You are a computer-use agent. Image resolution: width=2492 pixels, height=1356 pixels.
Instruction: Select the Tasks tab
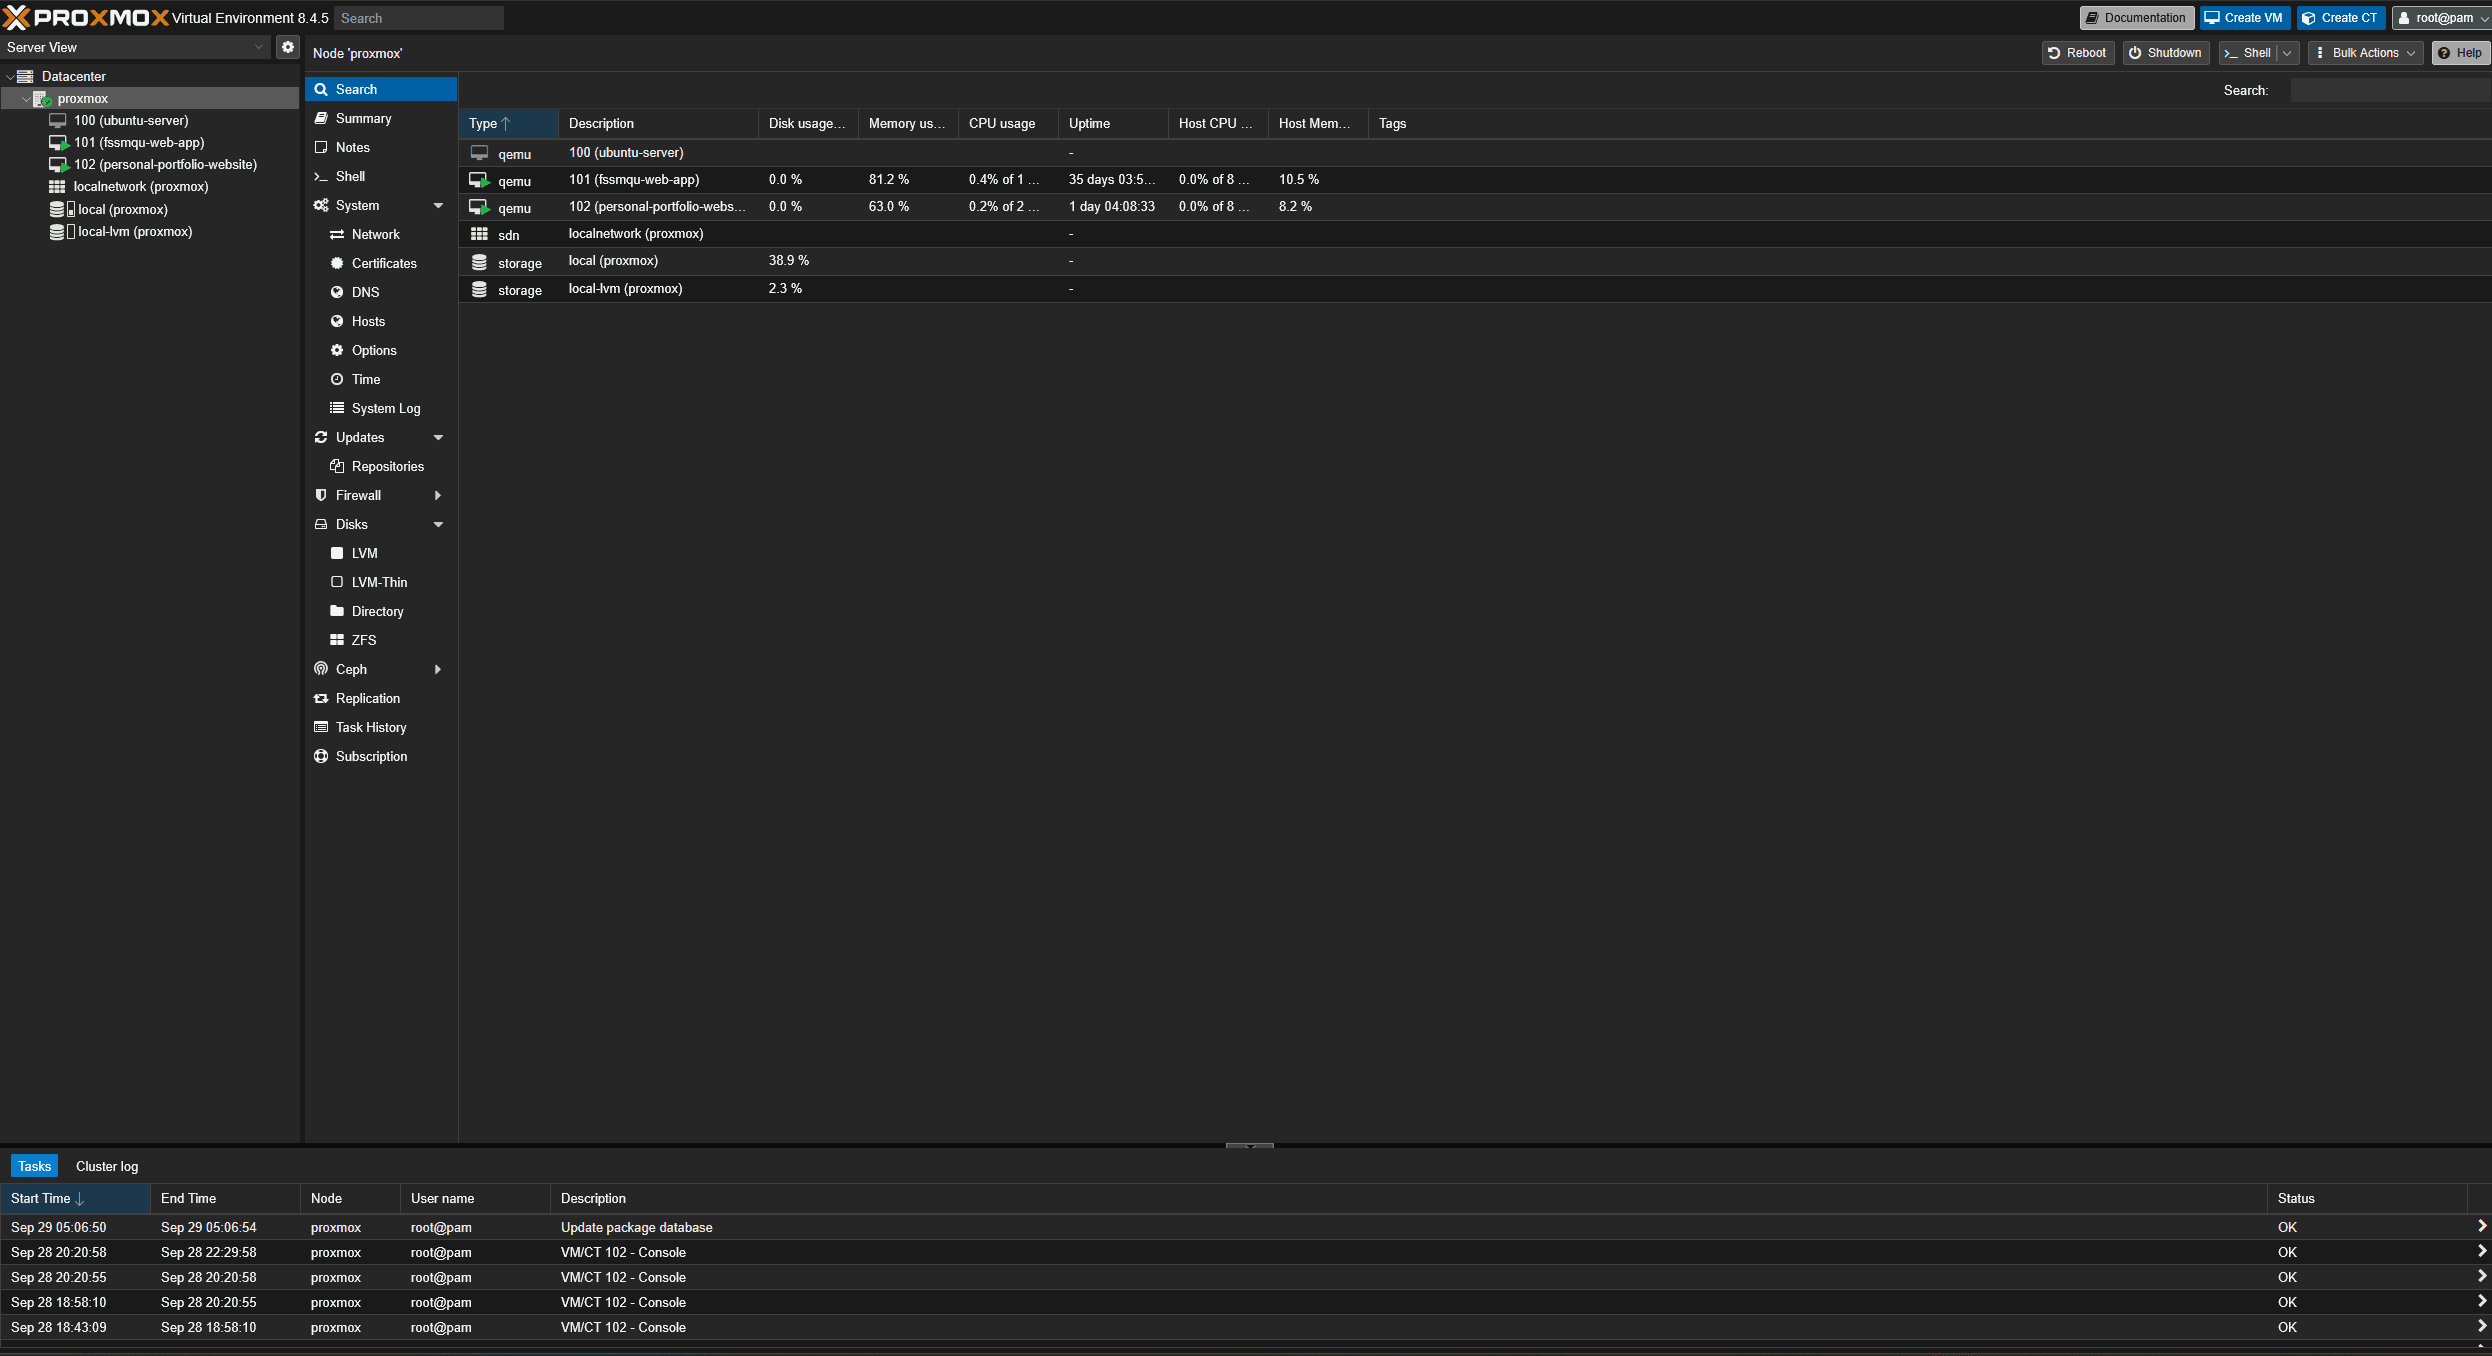[33, 1165]
